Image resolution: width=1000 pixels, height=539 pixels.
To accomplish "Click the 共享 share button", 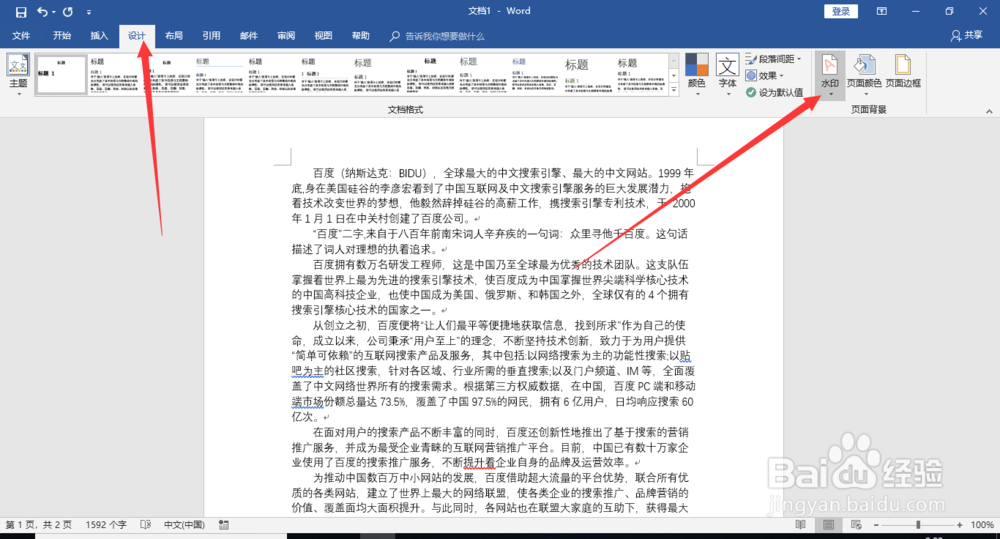I will click(966, 36).
